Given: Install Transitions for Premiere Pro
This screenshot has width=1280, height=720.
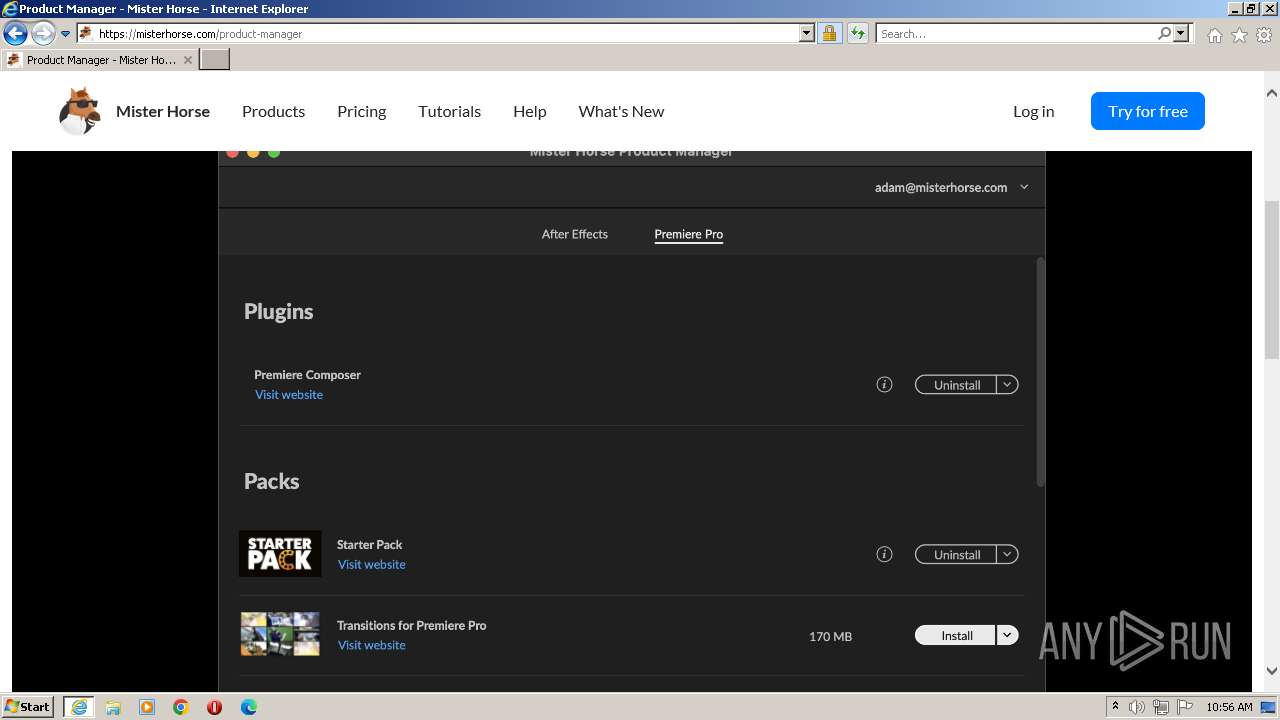Looking at the screenshot, I should click(x=956, y=635).
